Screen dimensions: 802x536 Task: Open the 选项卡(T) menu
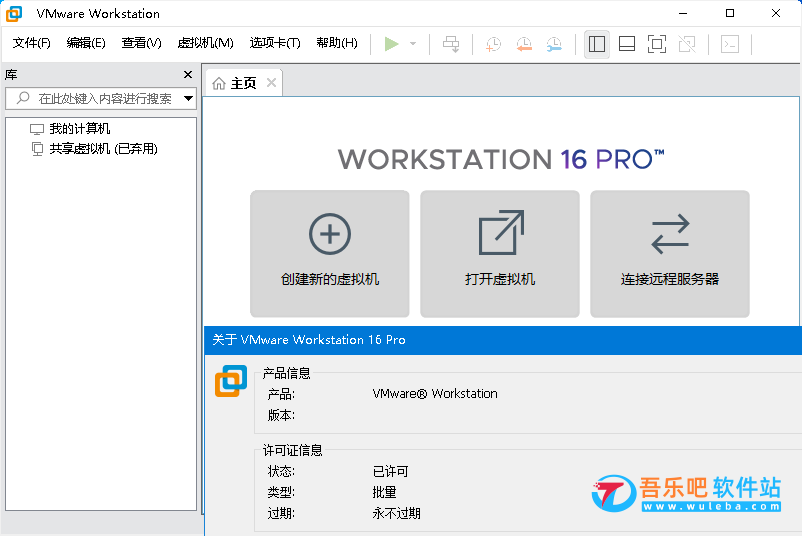[x=275, y=43]
